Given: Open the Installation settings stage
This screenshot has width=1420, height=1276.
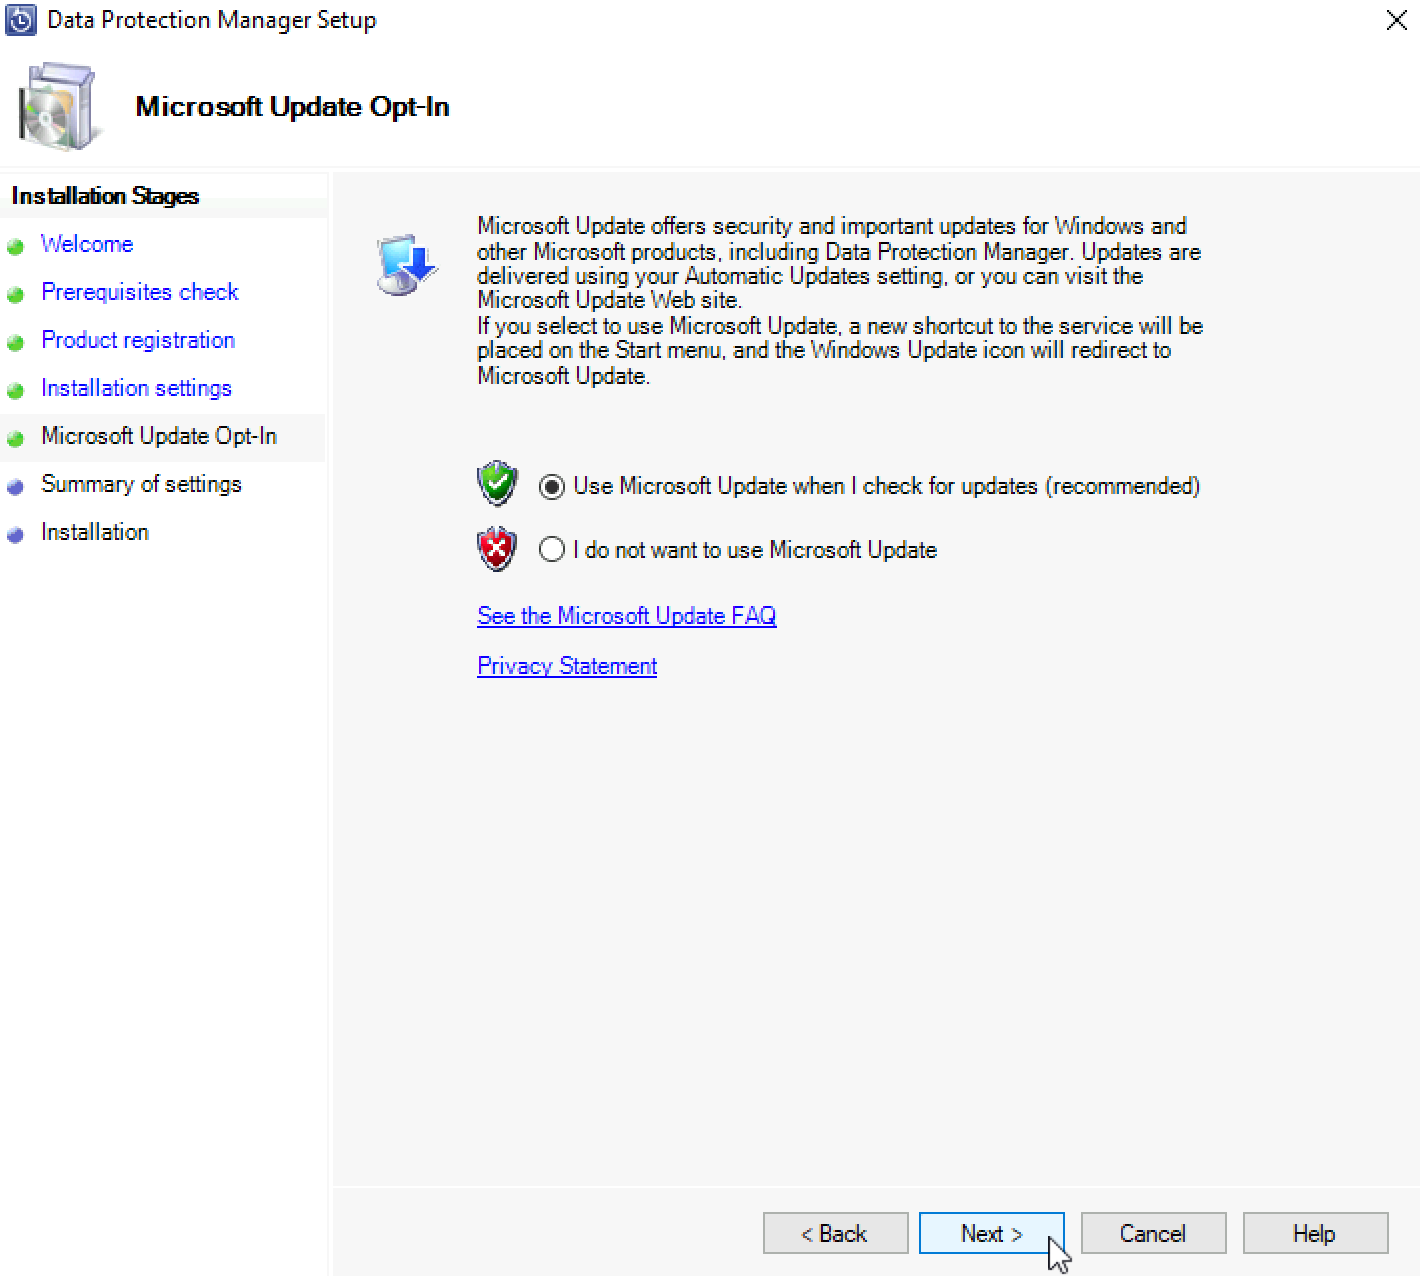Looking at the screenshot, I should (x=136, y=388).
